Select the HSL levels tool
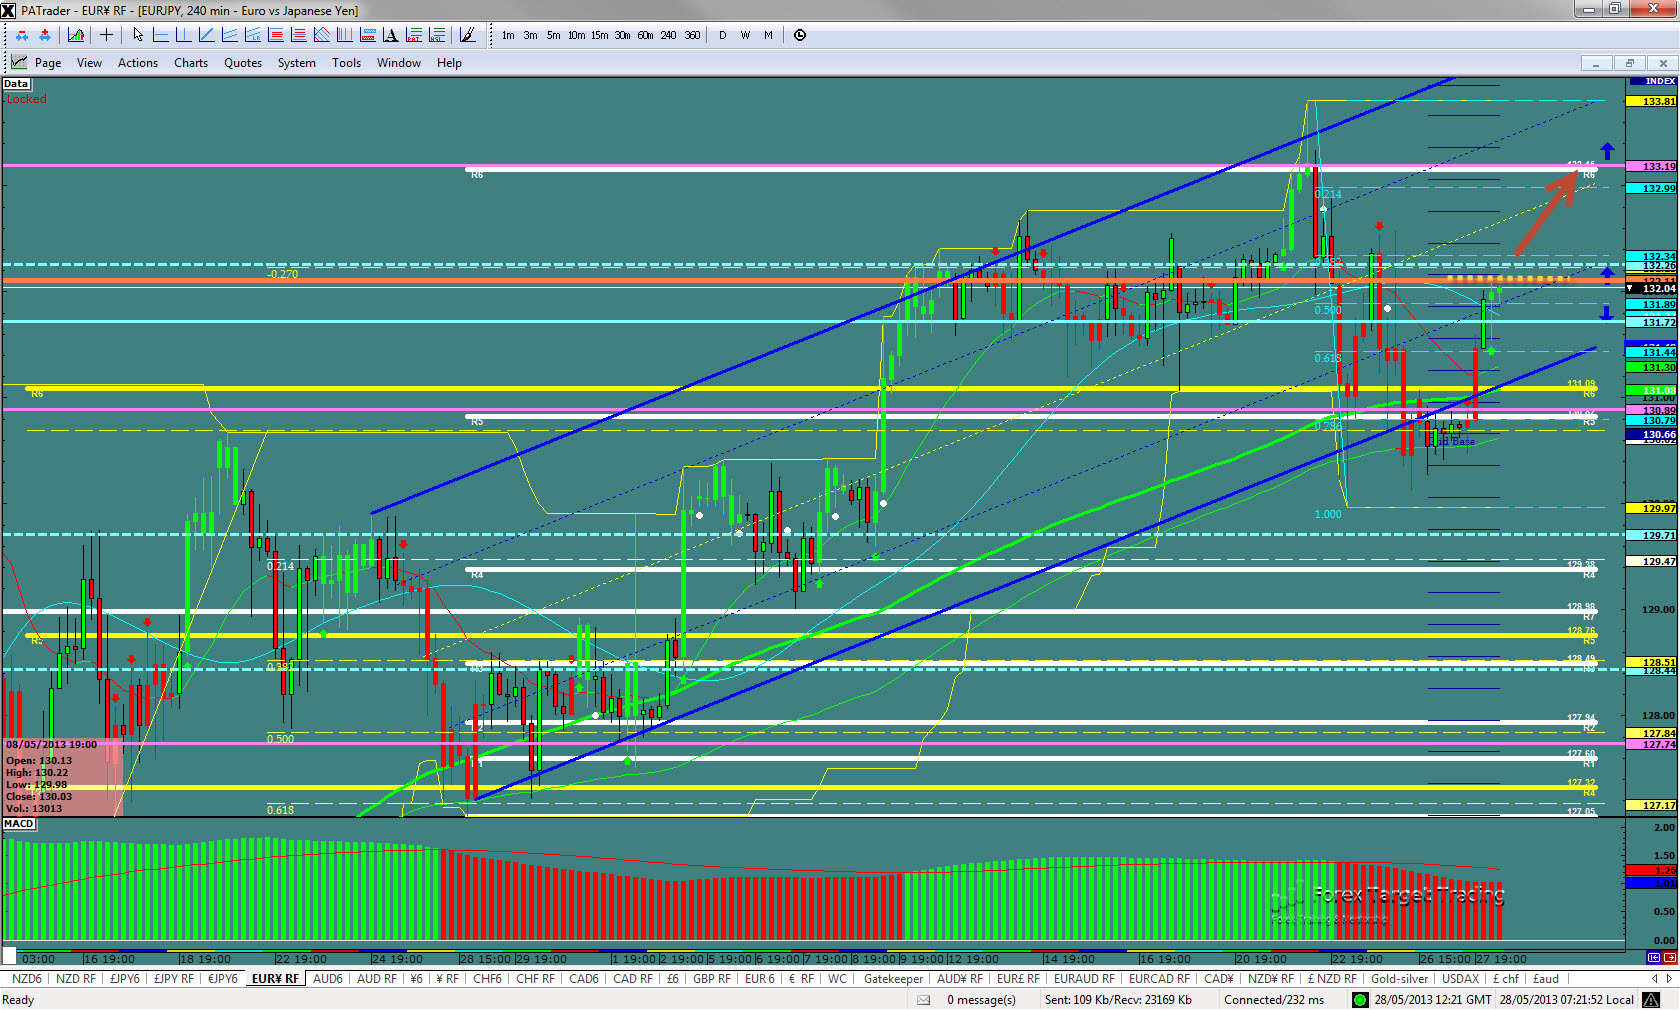The height and width of the screenshot is (1010, 1680). click(436, 35)
